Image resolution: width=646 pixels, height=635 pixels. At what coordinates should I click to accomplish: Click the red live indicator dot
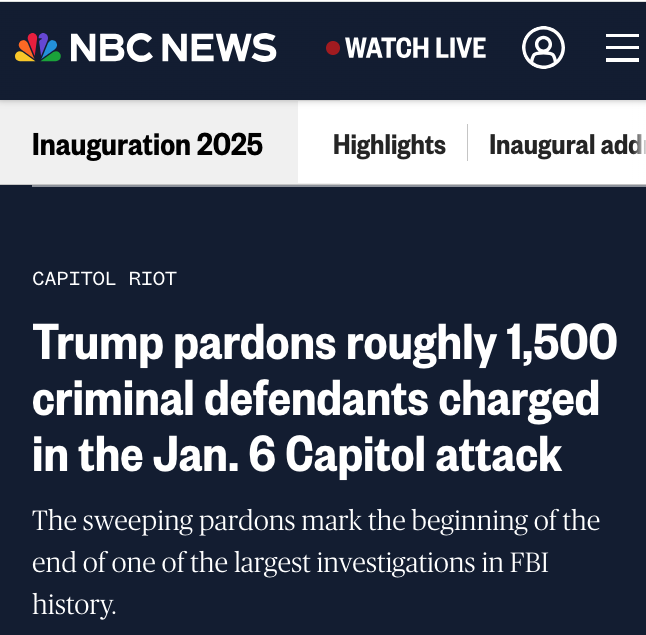(x=333, y=48)
